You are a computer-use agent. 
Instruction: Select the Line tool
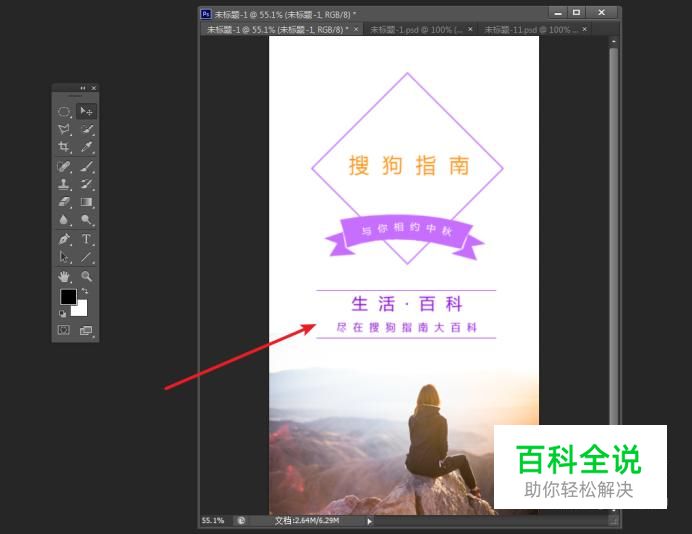coord(86,257)
